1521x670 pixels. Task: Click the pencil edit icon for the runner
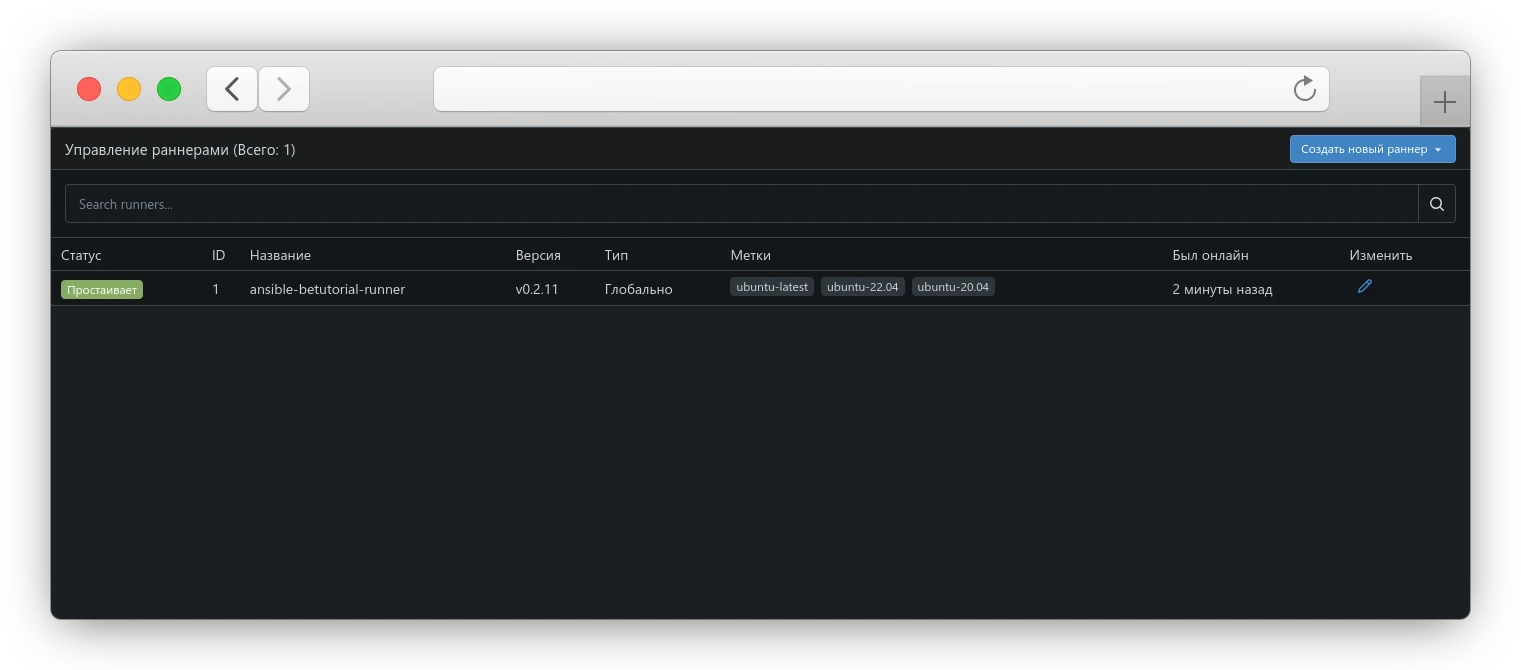pos(1364,287)
